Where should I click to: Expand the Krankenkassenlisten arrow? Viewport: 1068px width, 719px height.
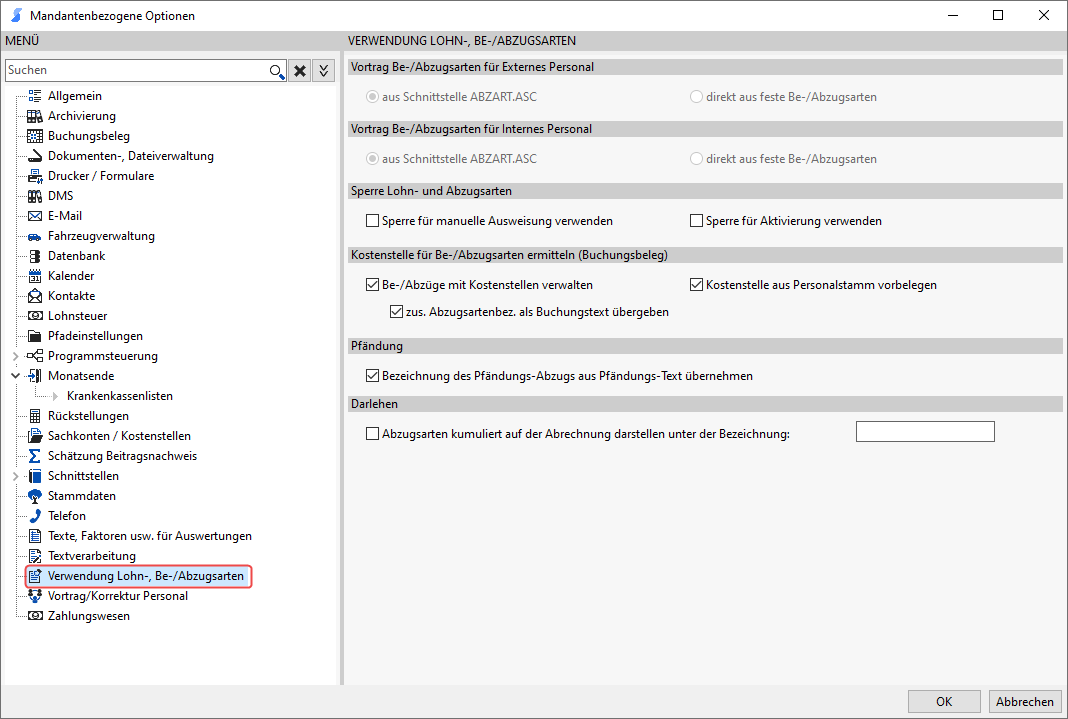point(55,396)
